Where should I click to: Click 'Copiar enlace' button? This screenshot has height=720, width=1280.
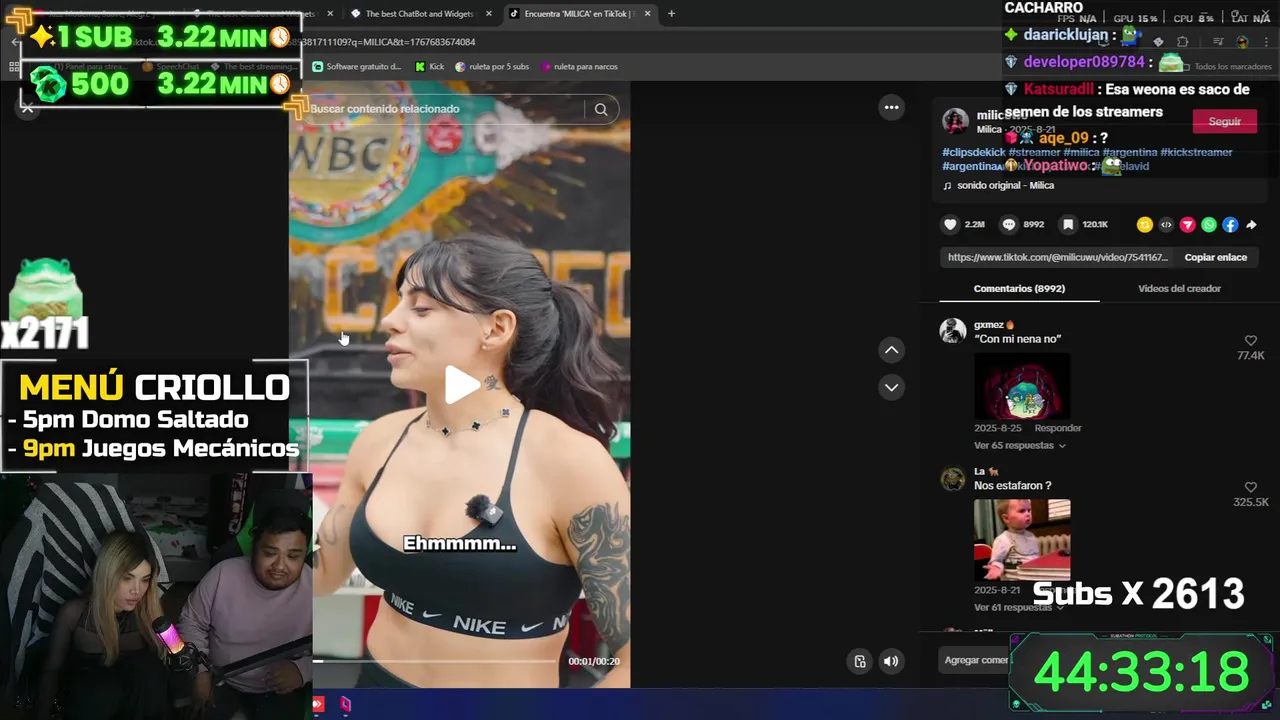click(1215, 257)
